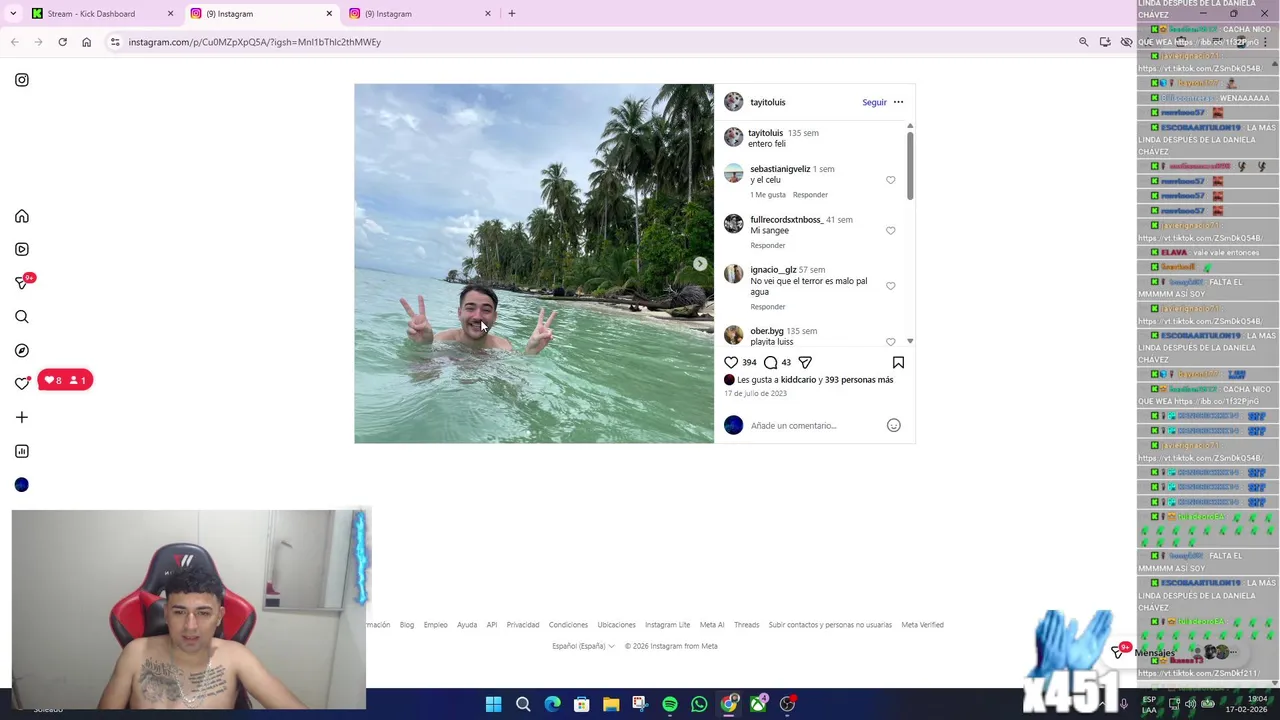The height and width of the screenshot is (720, 1280).
Task: View site information icon in address bar
Action: (115, 42)
